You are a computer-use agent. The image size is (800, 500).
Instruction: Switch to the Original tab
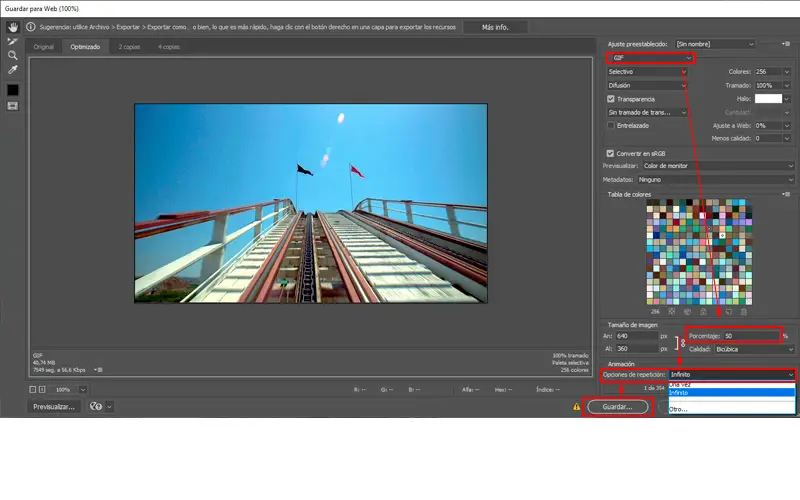[x=43, y=47]
